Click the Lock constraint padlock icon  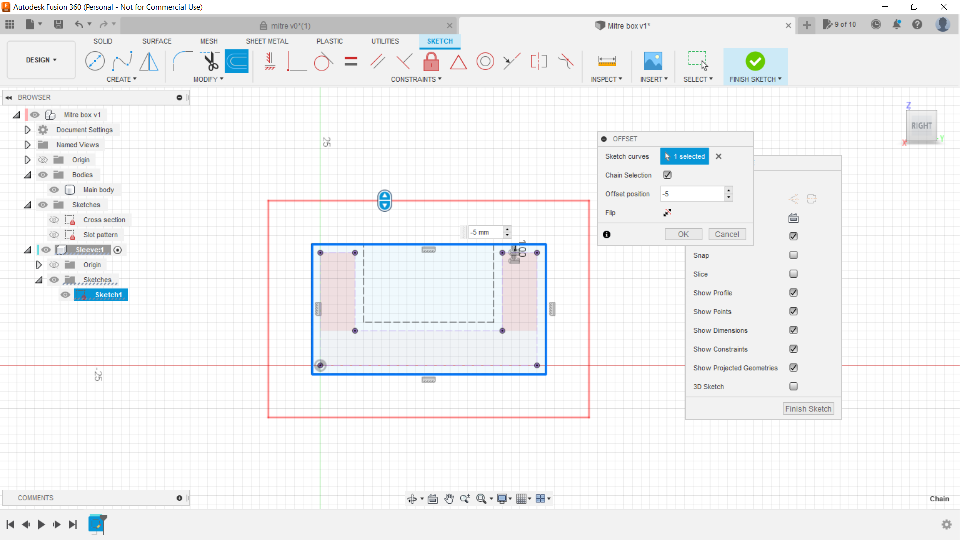431,62
